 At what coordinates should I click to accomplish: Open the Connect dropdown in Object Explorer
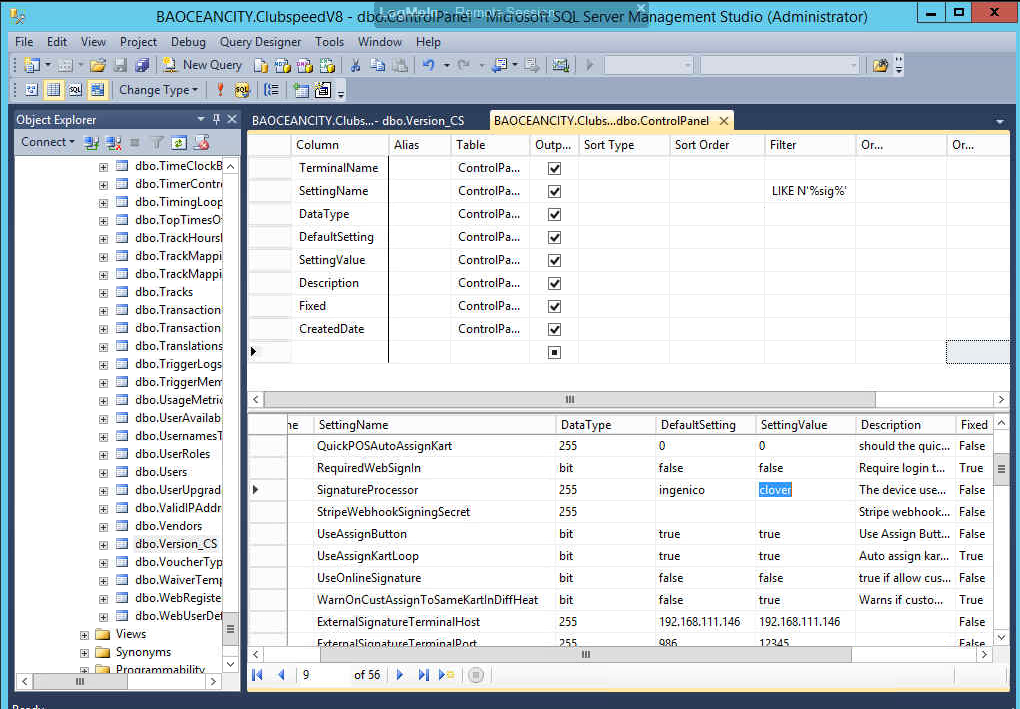coord(47,142)
